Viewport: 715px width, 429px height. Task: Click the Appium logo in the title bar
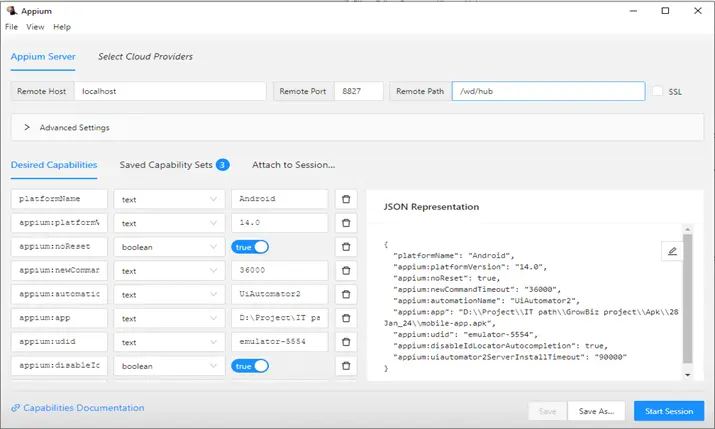(x=11, y=10)
